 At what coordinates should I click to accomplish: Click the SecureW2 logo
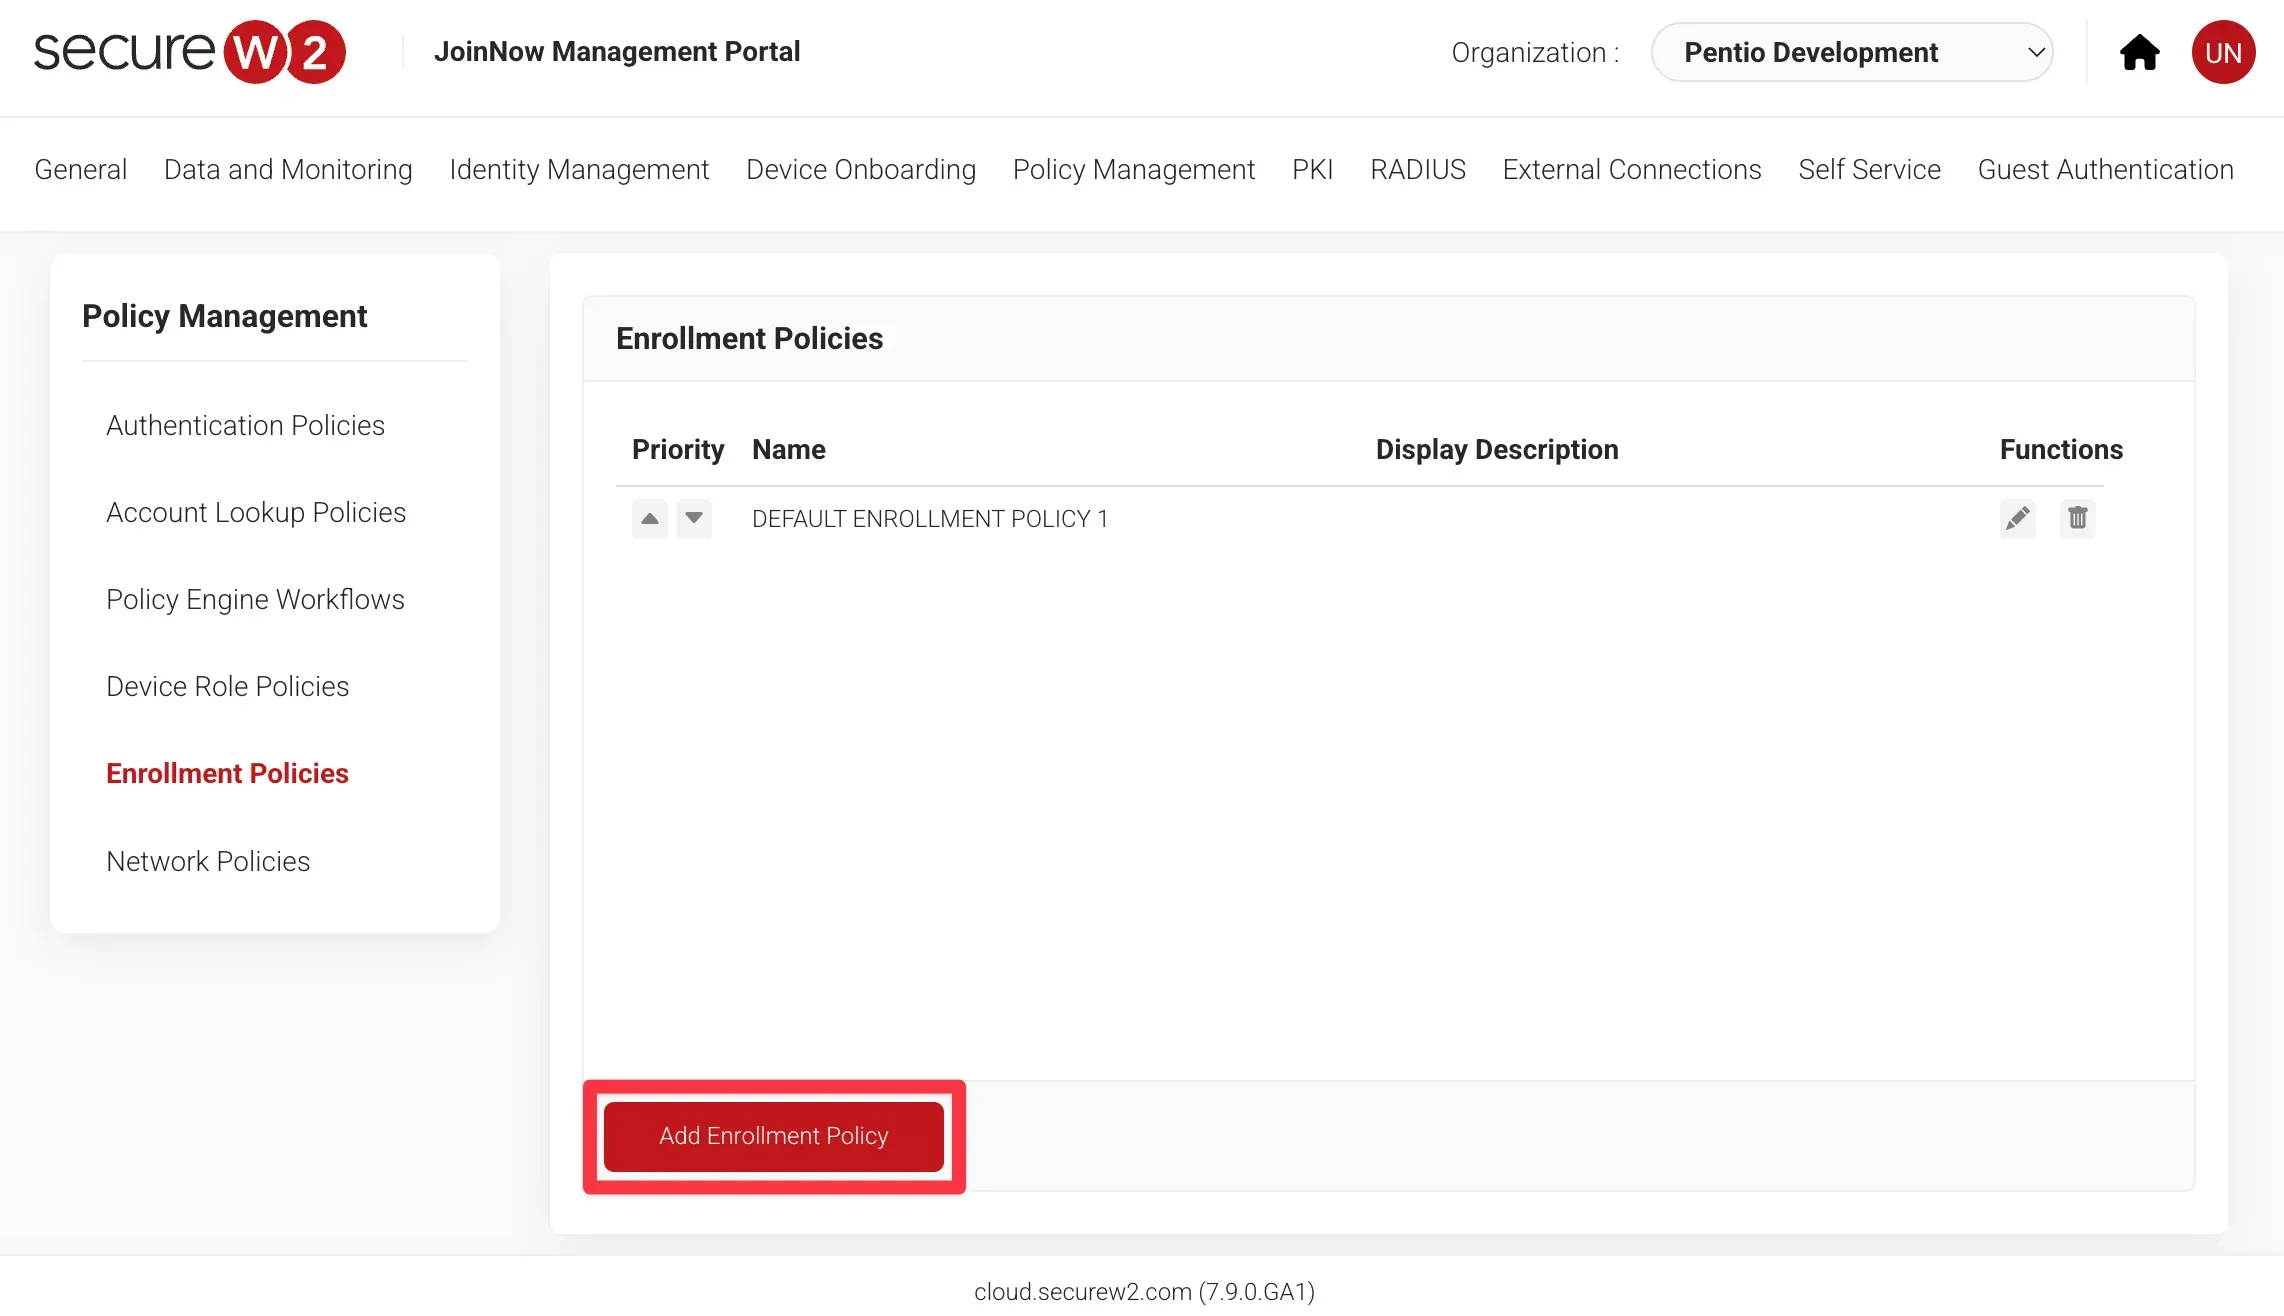tap(190, 52)
